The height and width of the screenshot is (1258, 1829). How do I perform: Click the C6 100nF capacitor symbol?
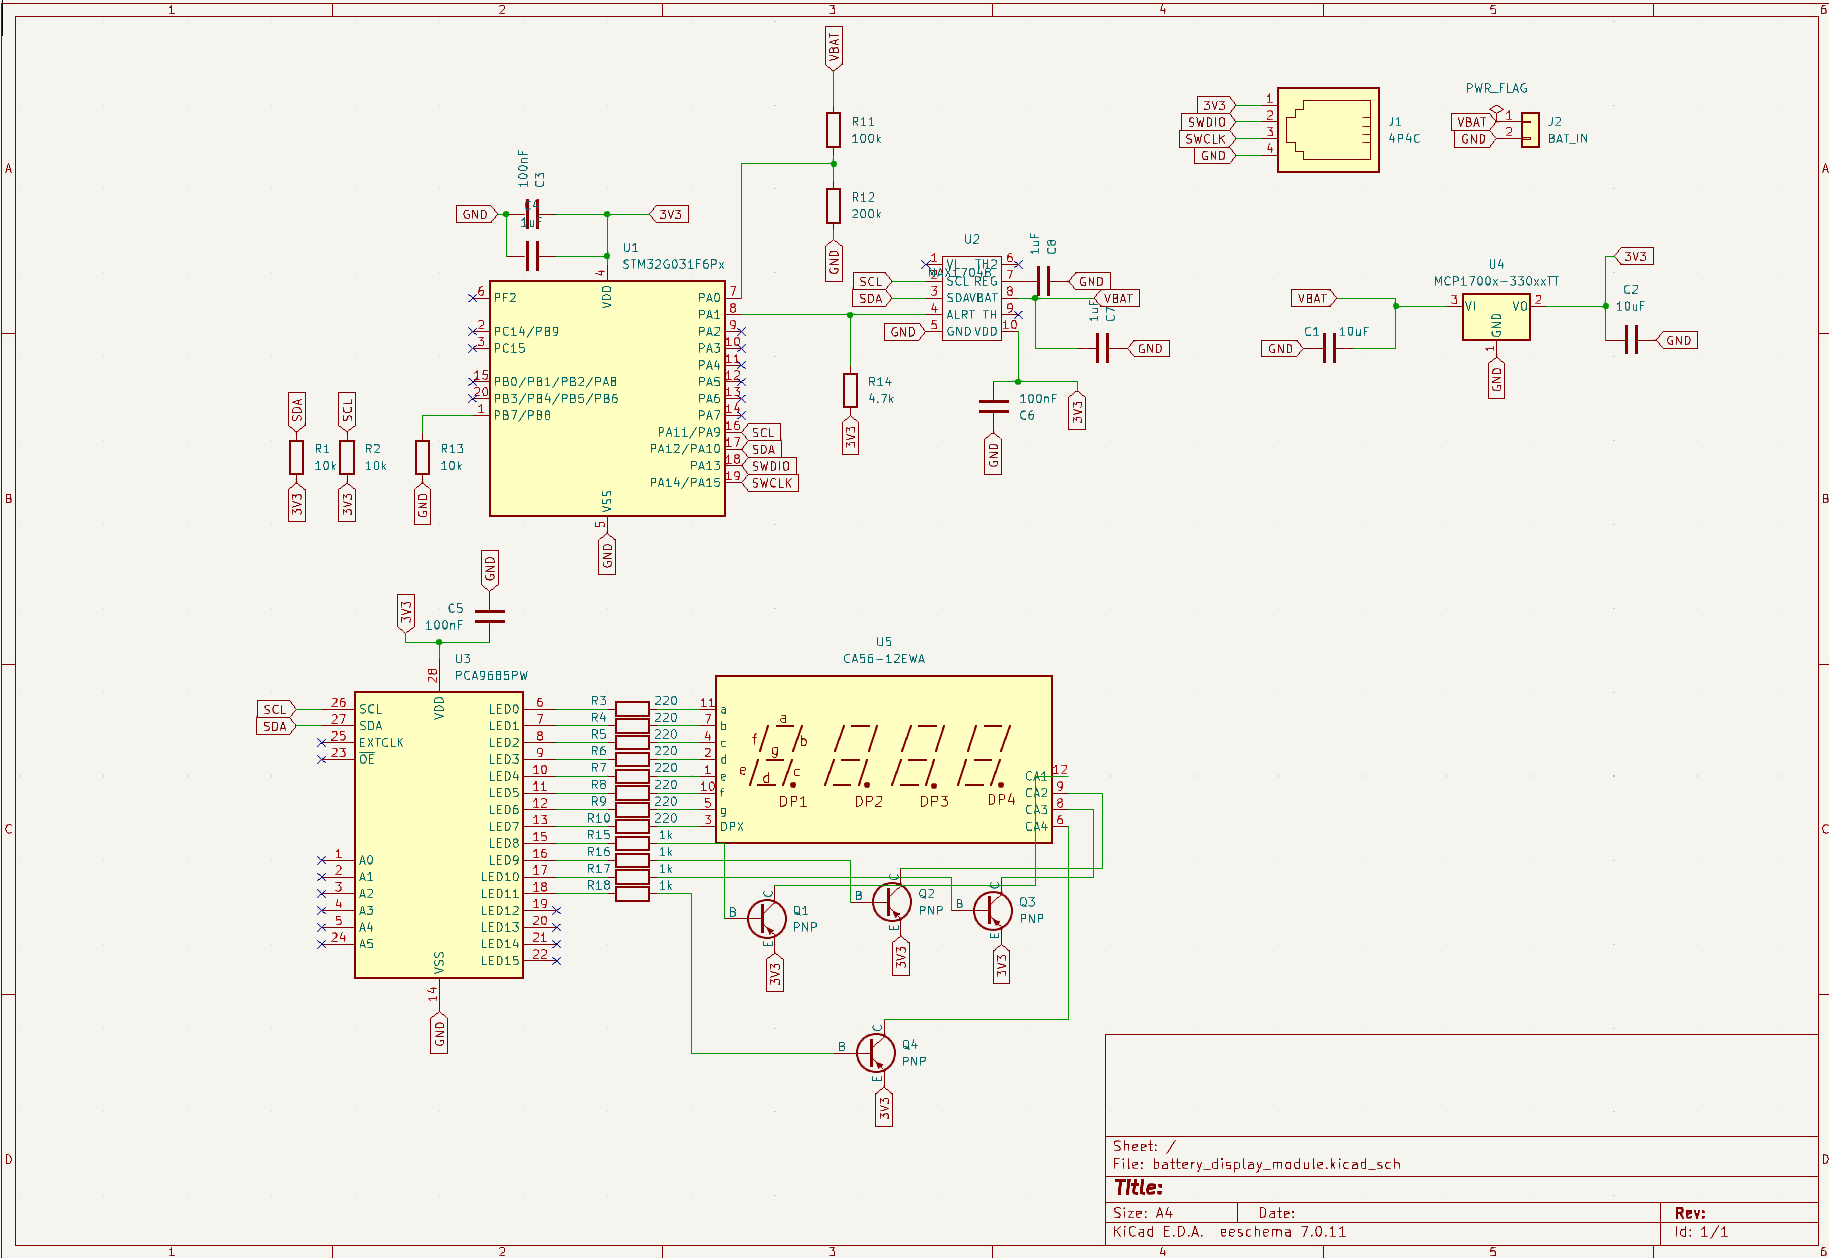click(993, 406)
